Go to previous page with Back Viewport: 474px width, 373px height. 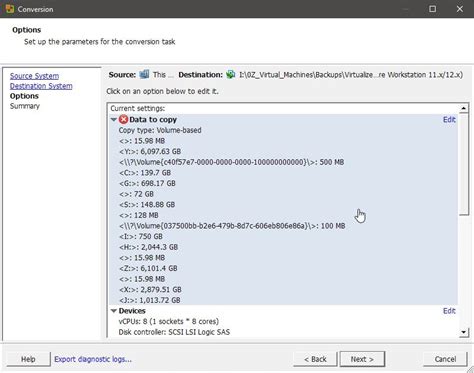click(x=315, y=359)
